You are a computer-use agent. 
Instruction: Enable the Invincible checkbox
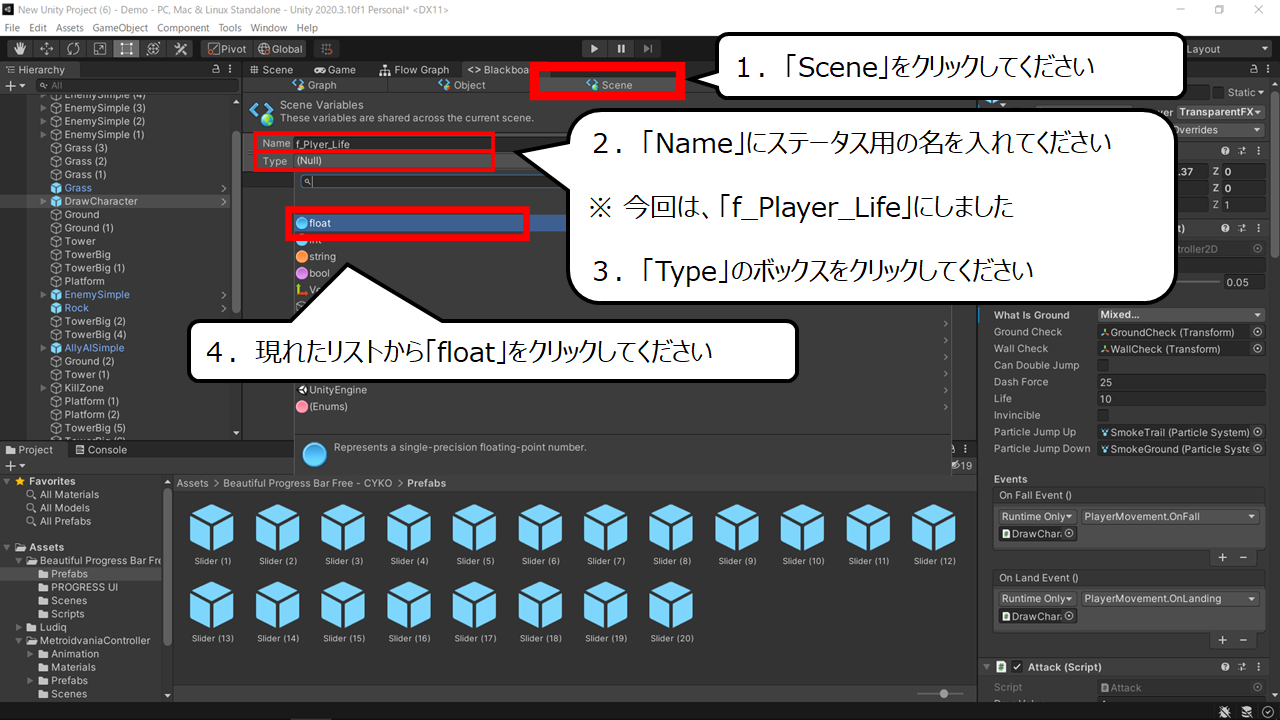point(1103,415)
